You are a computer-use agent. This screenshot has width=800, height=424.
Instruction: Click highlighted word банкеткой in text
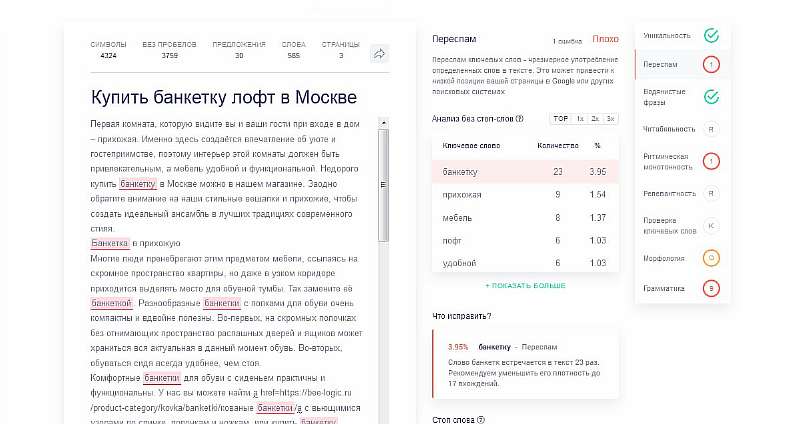[x=111, y=303]
